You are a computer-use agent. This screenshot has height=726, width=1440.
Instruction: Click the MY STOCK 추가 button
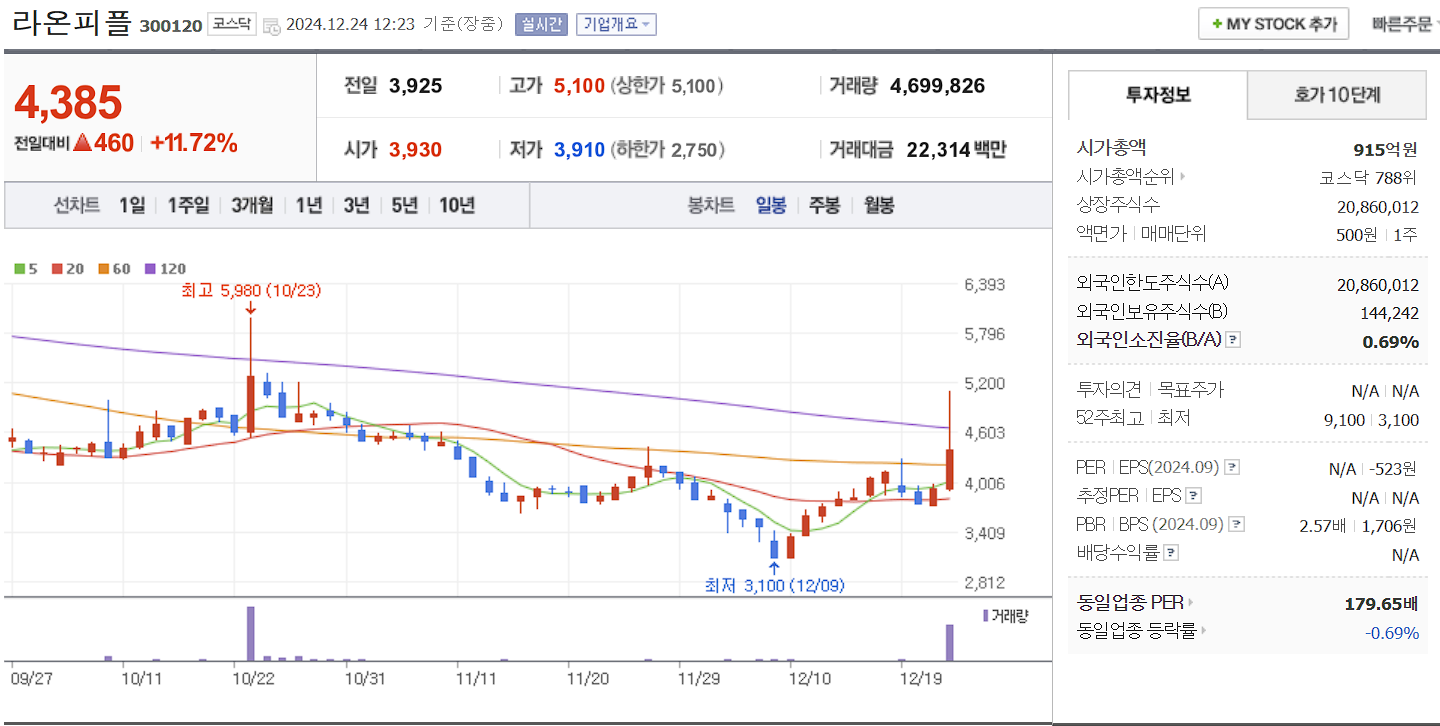(1273, 23)
